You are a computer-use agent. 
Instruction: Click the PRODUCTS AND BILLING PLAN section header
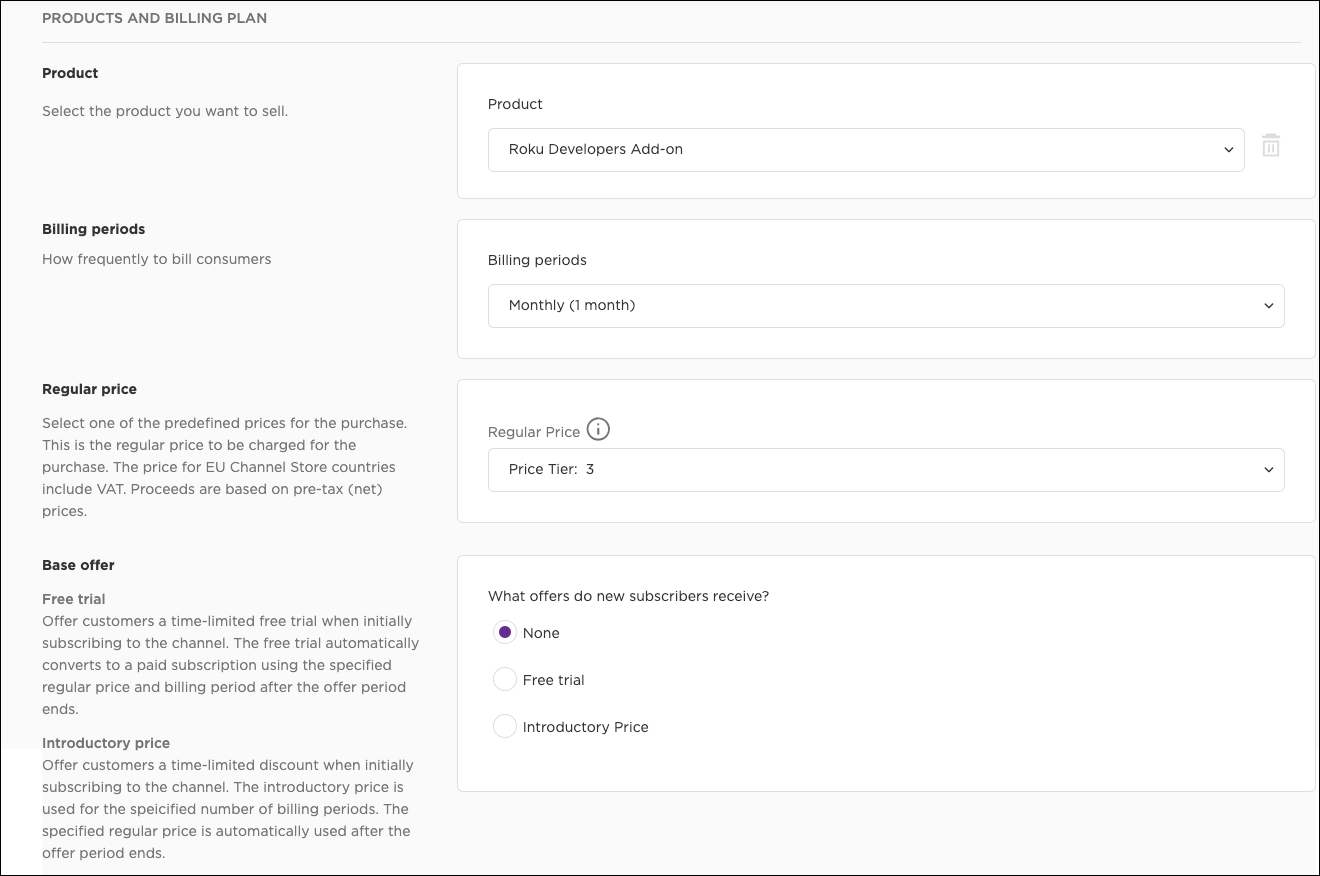154,18
